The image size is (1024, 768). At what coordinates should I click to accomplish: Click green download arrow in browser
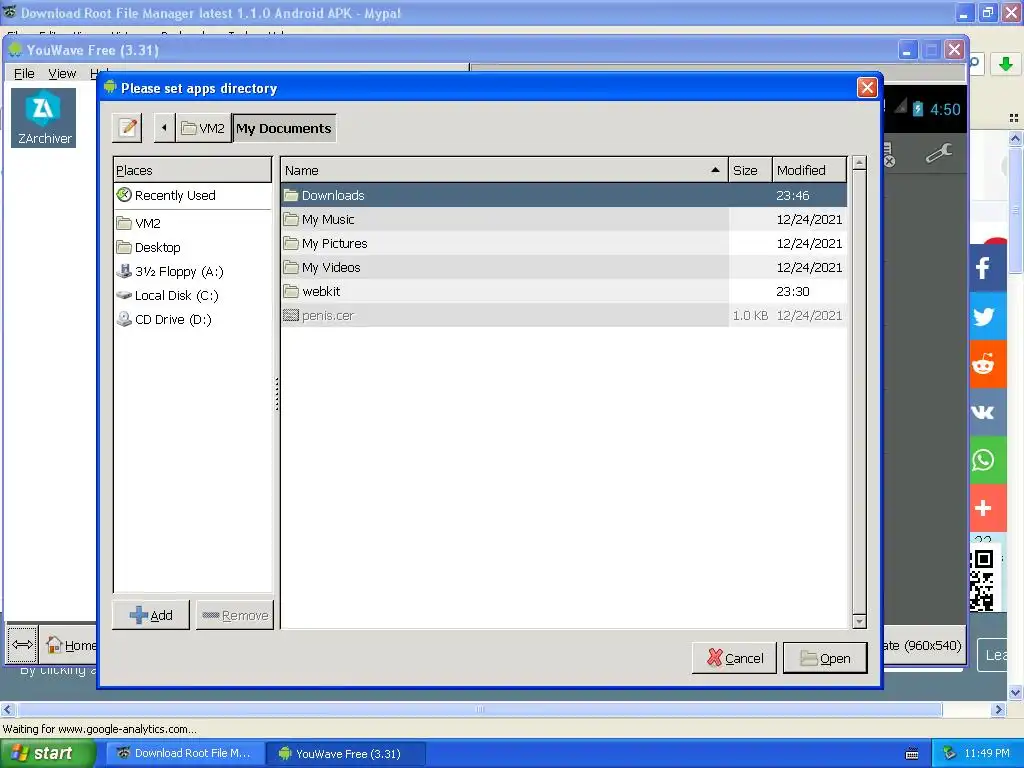click(x=1006, y=63)
